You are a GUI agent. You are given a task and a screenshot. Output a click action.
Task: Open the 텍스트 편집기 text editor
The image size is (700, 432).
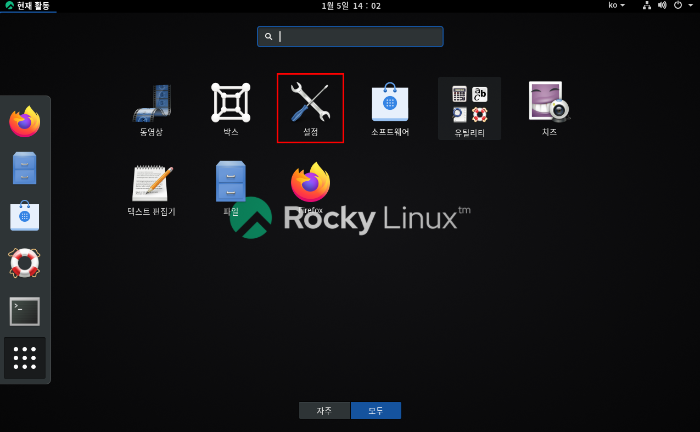pos(151,189)
